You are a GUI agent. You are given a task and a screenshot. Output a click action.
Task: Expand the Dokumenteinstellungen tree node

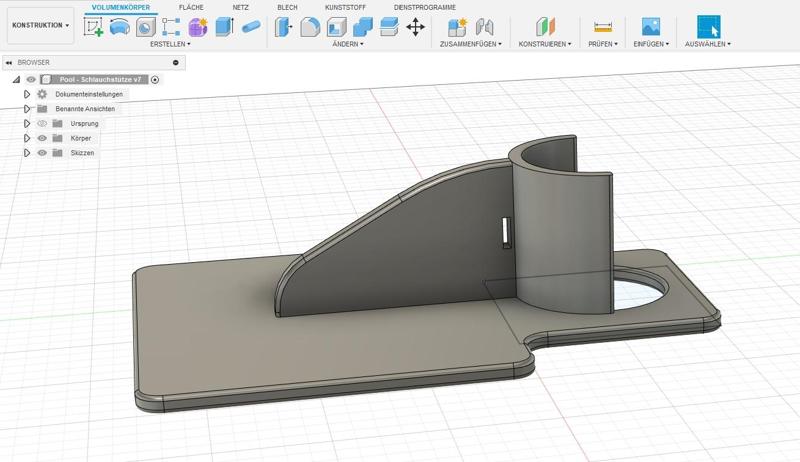[28, 94]
